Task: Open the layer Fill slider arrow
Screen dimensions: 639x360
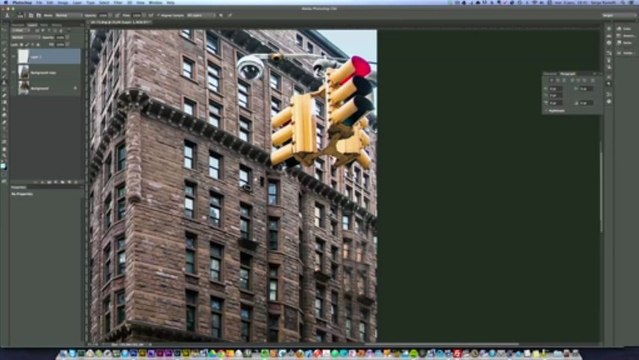Action: click(x=67, y=44)
